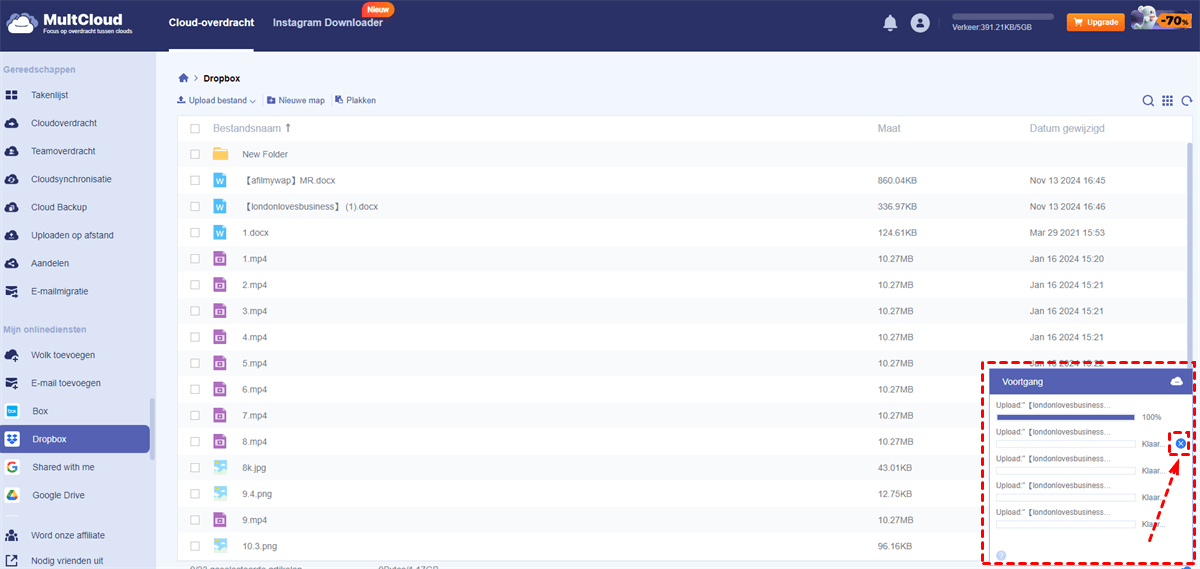Check the 【afilmywap】MR.docx checkbox

[x=195, y=180]
